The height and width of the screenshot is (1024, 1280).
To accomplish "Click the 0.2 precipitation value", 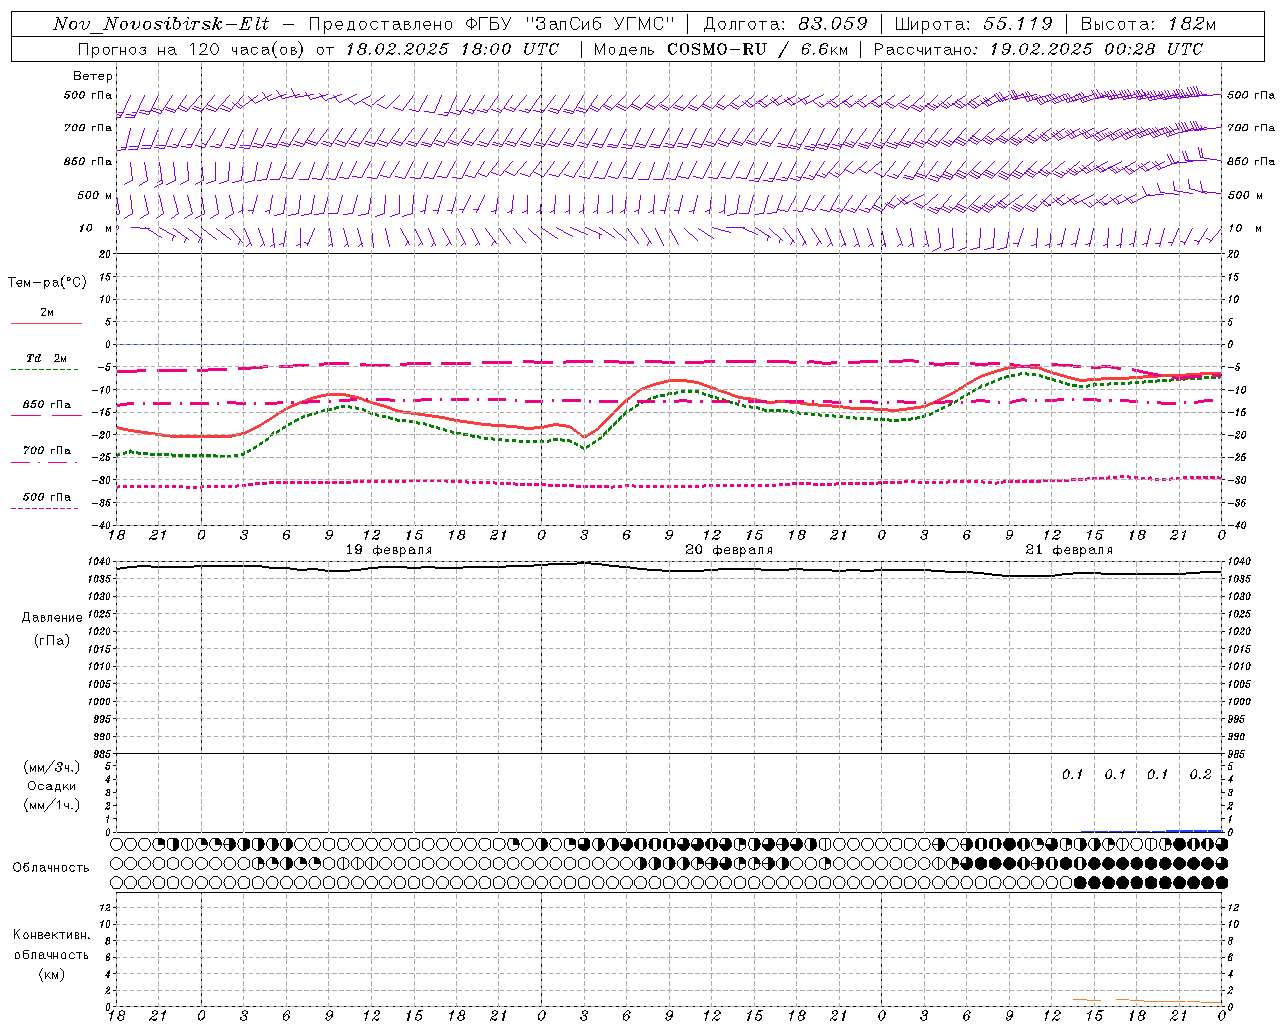I will coord(1200,774).
